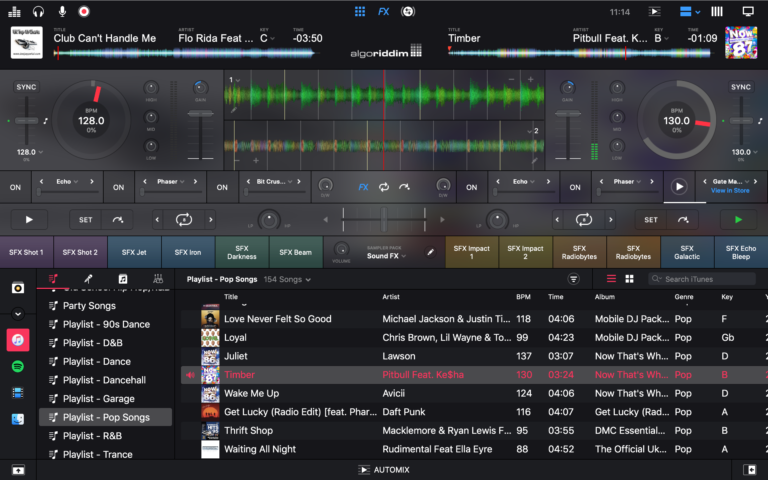Toggle the left deck loop icon
The width and height of the screenshot is (768, 480).
pos(184,219)
